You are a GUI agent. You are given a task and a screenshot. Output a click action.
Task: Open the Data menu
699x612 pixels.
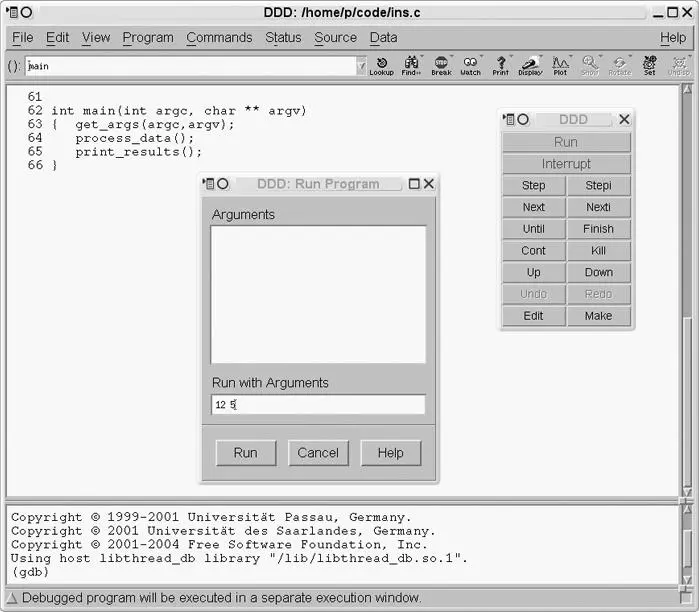tap(383, 38)
